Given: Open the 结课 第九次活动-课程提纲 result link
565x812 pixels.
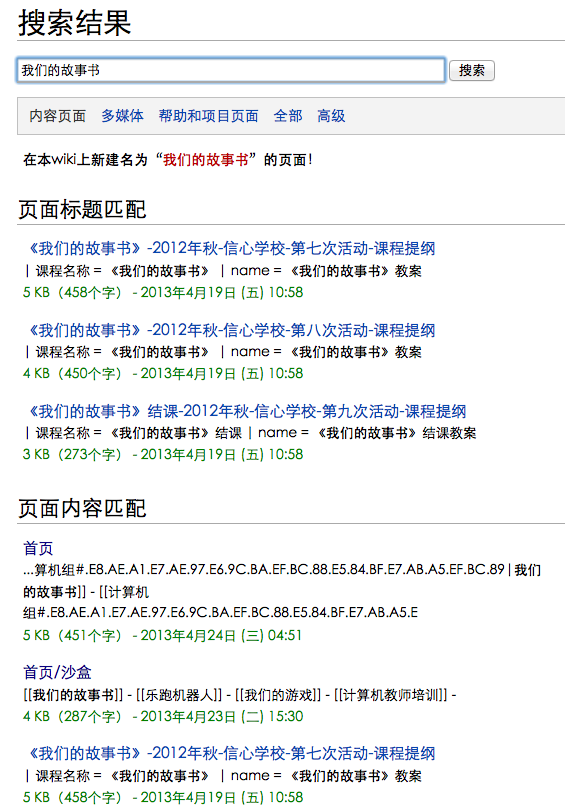Looking at the screenshot, I should coord(245,411).
